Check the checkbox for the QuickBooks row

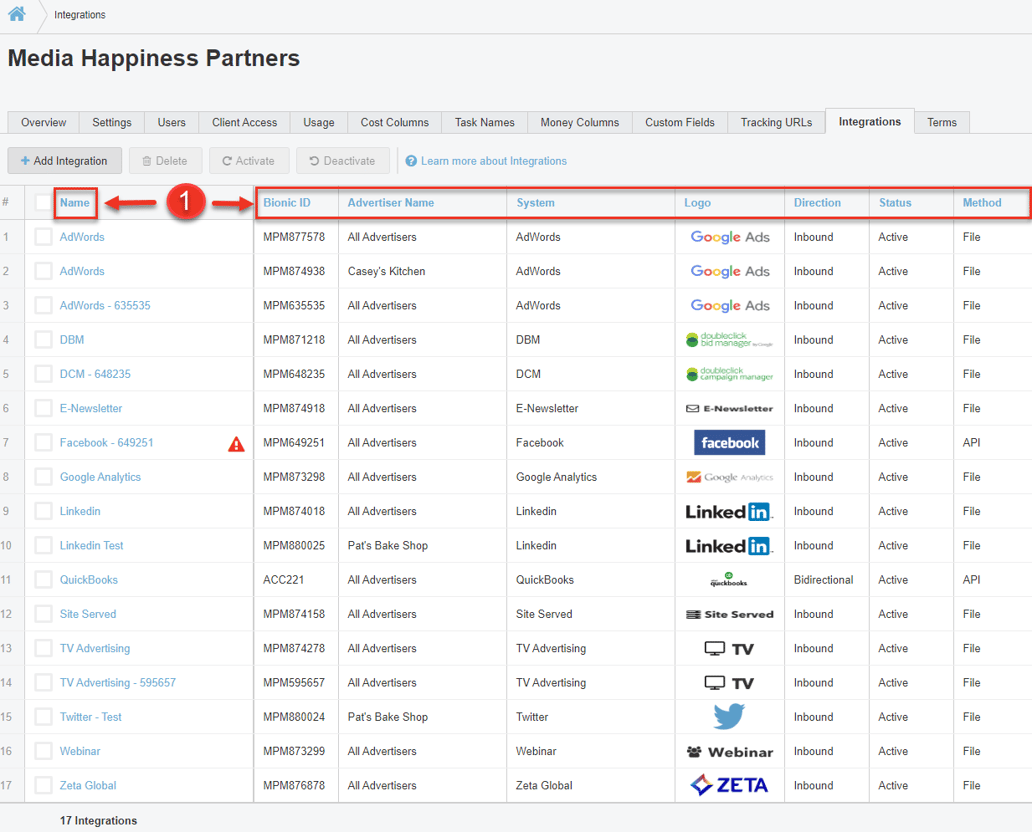point(43,579)
